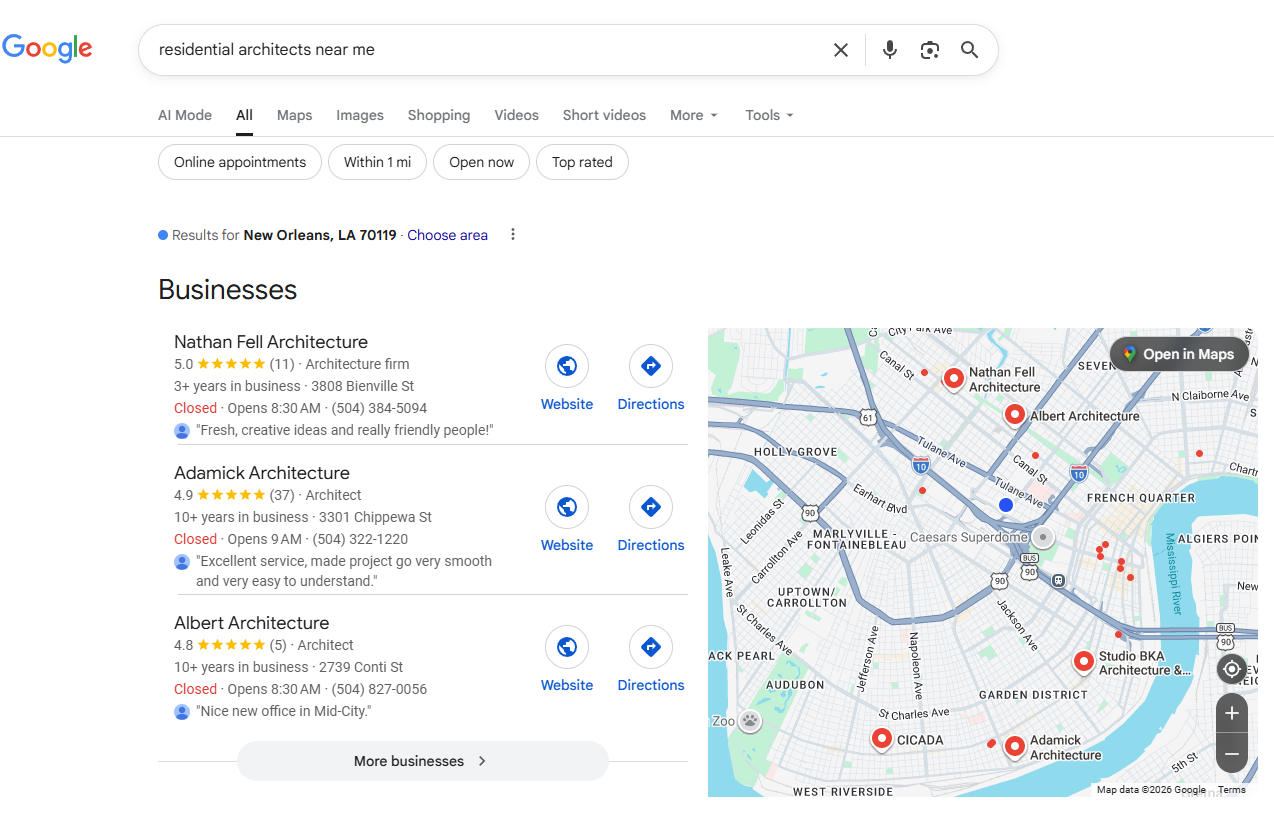Get directions to Albert Architecture

click(651, 647)
